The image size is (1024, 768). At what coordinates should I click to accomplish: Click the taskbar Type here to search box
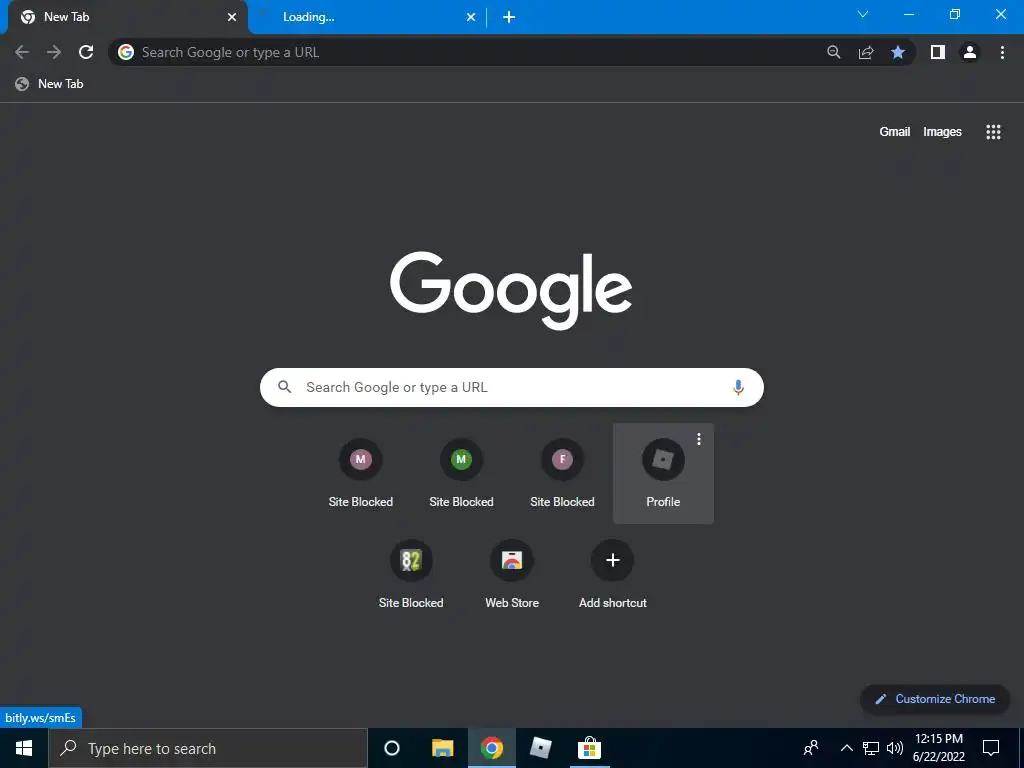[x=208, y=748]
